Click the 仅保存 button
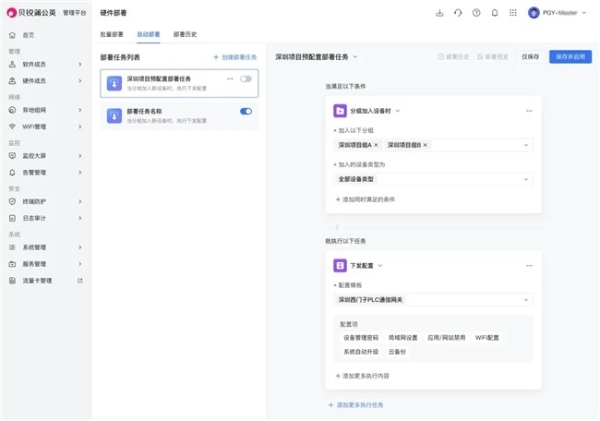Viewport: 600px width, 421px height. pyautogui.click(x=530, y=57)
